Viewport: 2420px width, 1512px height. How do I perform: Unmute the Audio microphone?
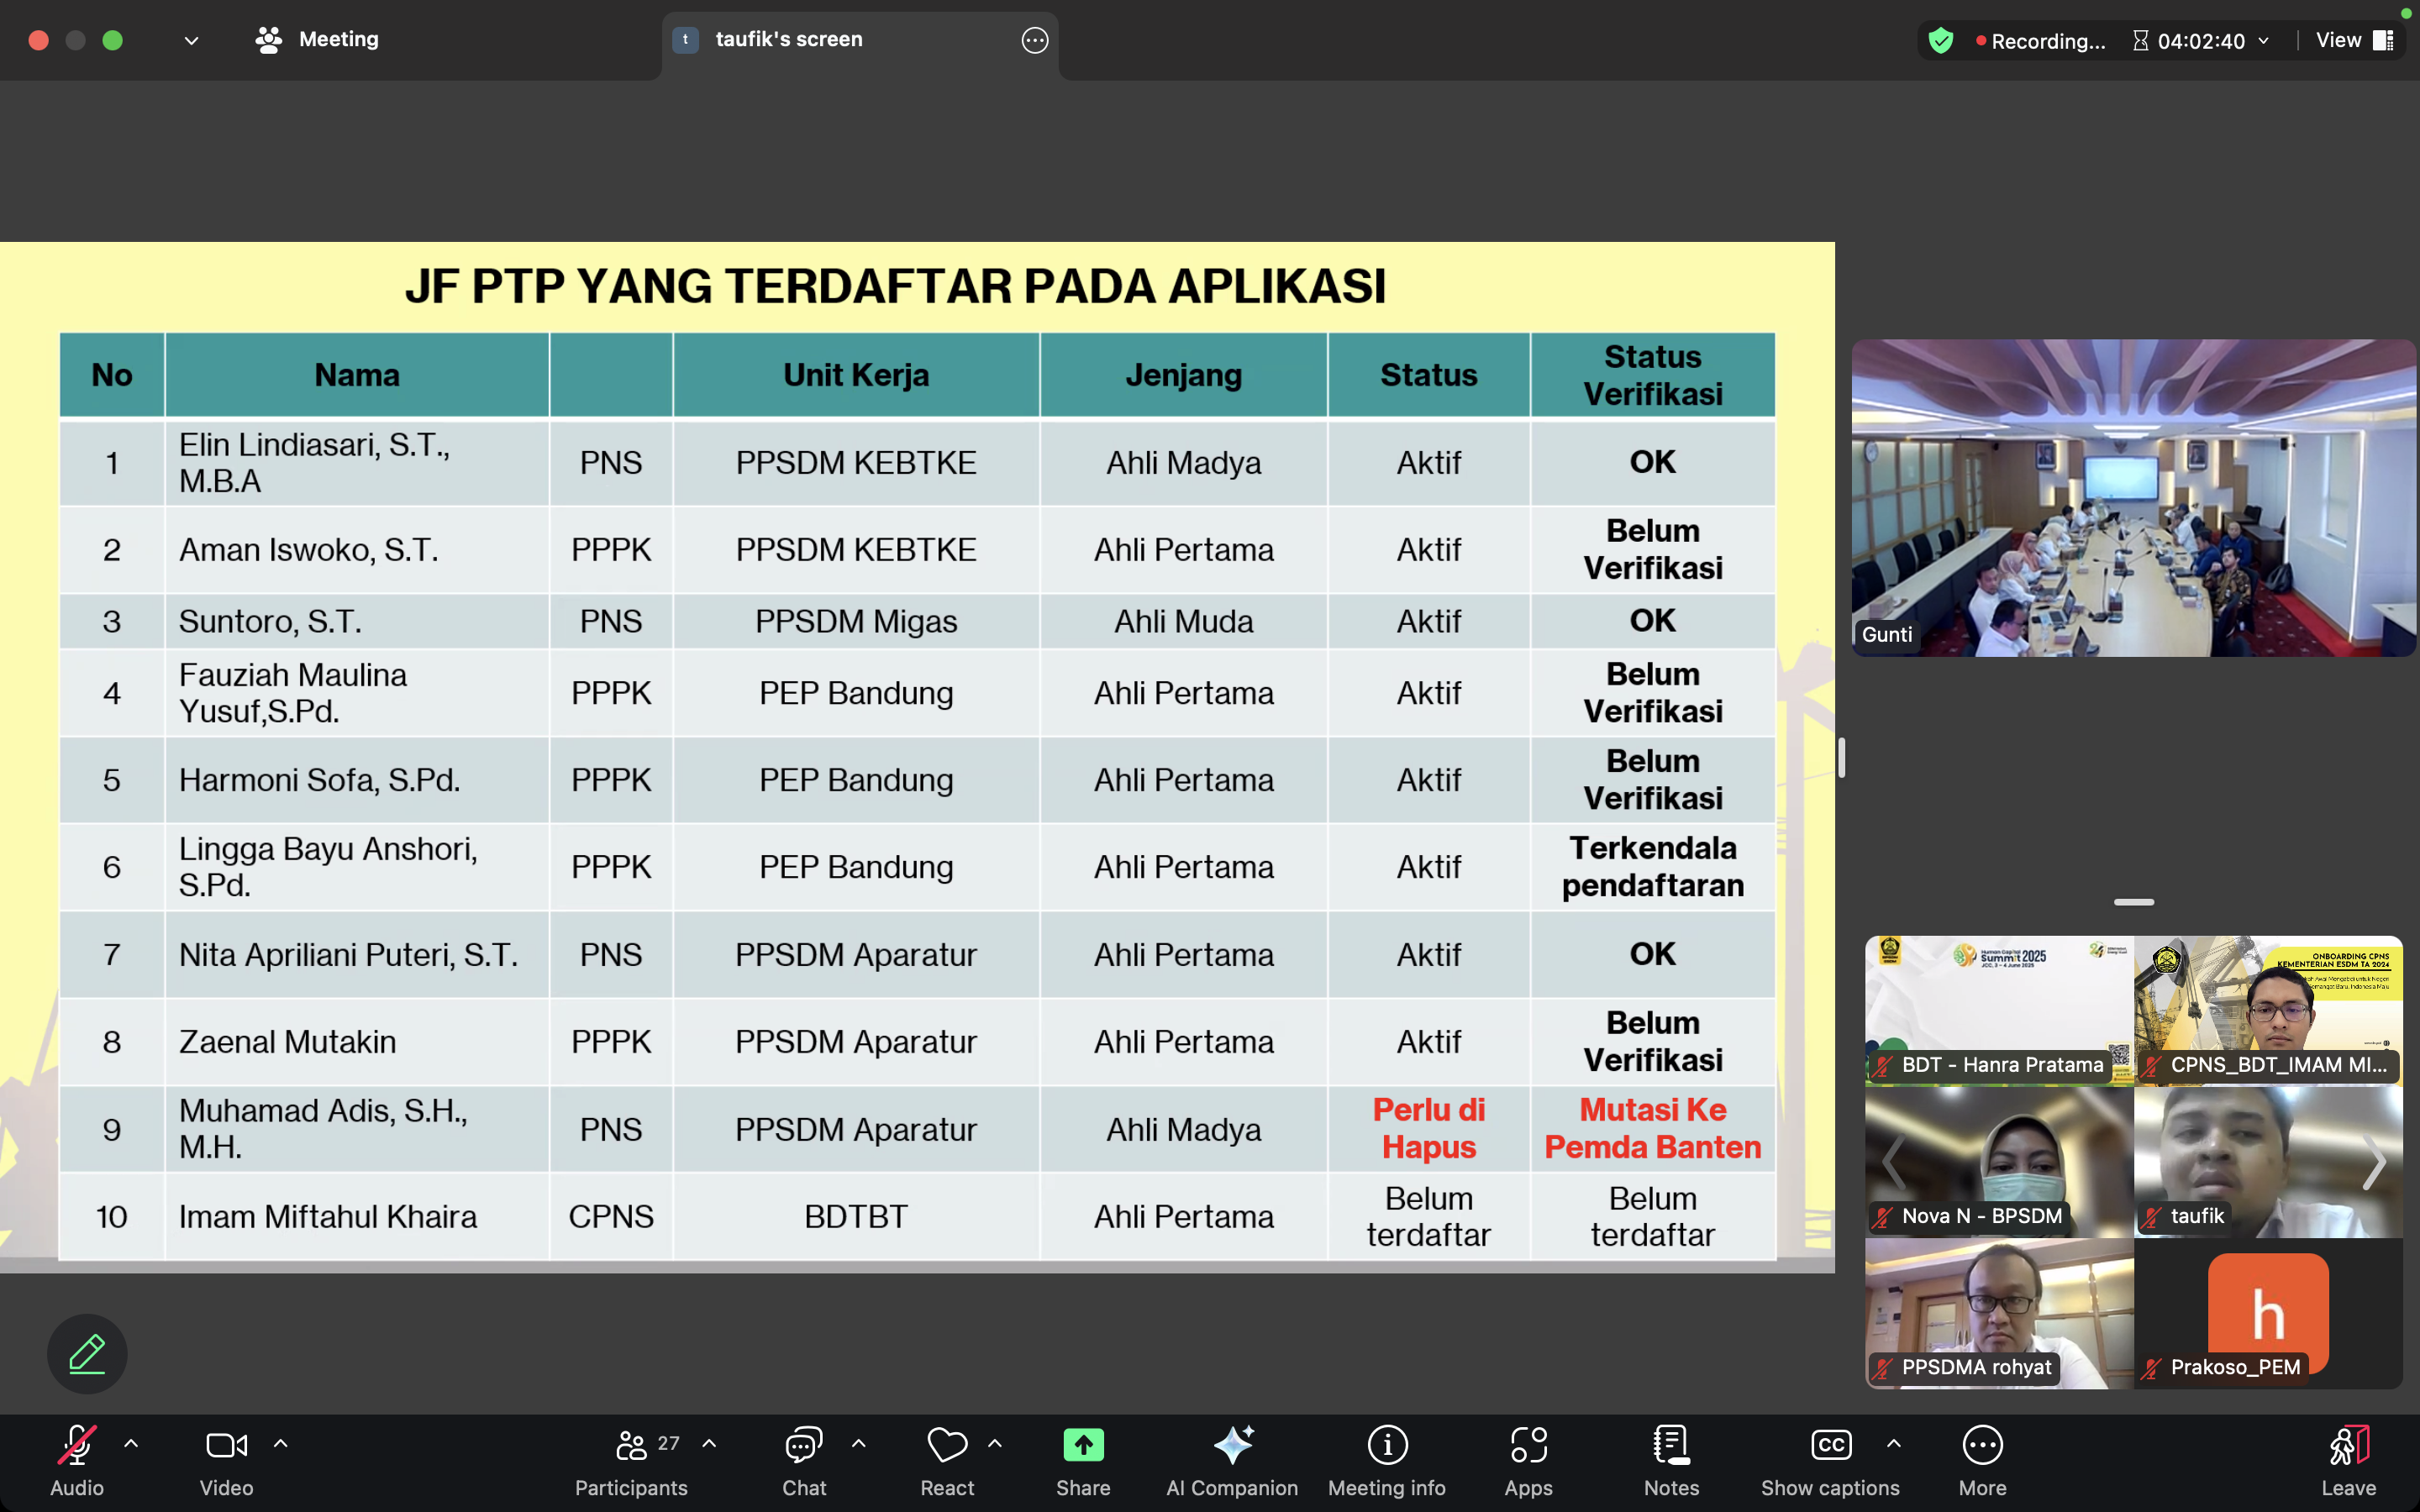77,1446
